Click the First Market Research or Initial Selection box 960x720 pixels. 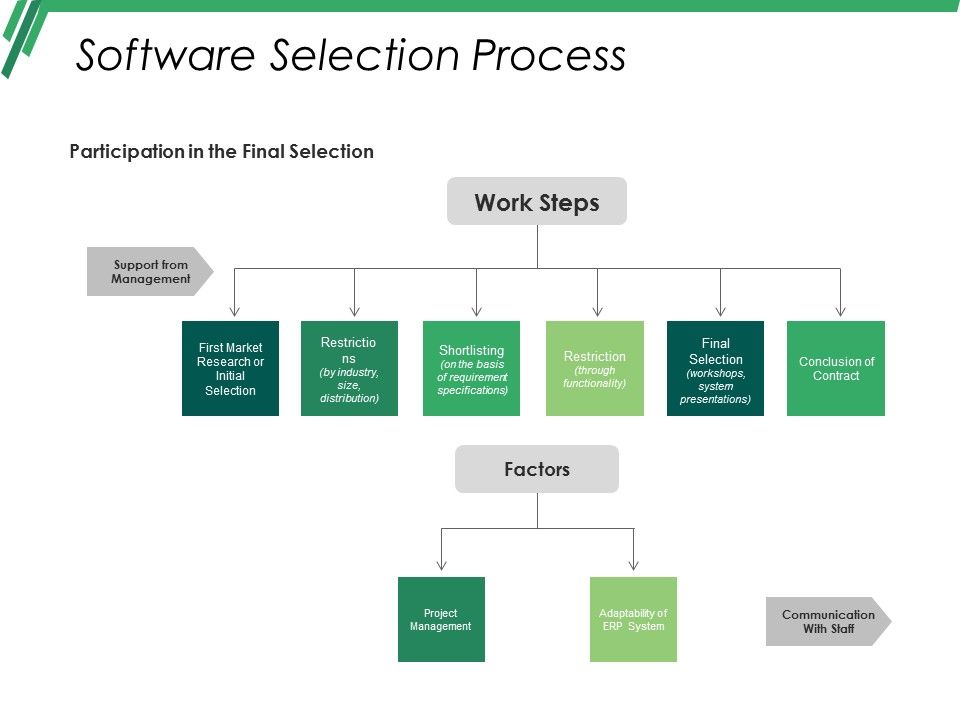click(x=230, y=369)
